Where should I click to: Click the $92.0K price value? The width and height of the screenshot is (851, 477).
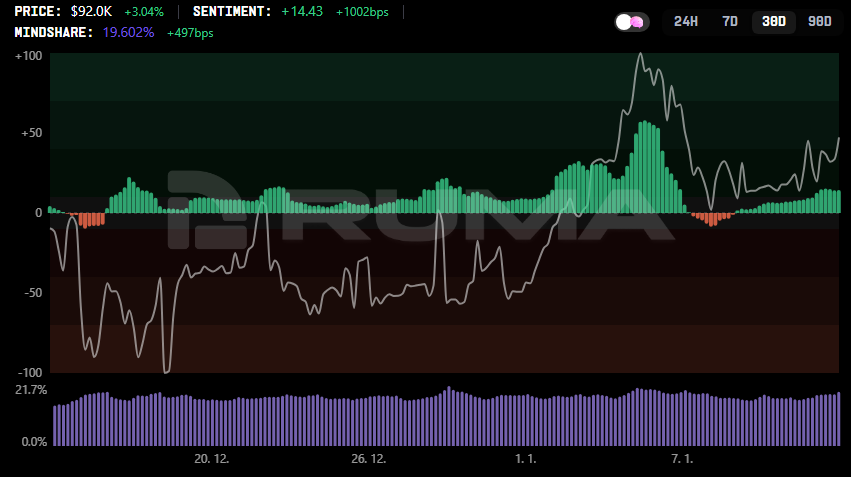91,11
